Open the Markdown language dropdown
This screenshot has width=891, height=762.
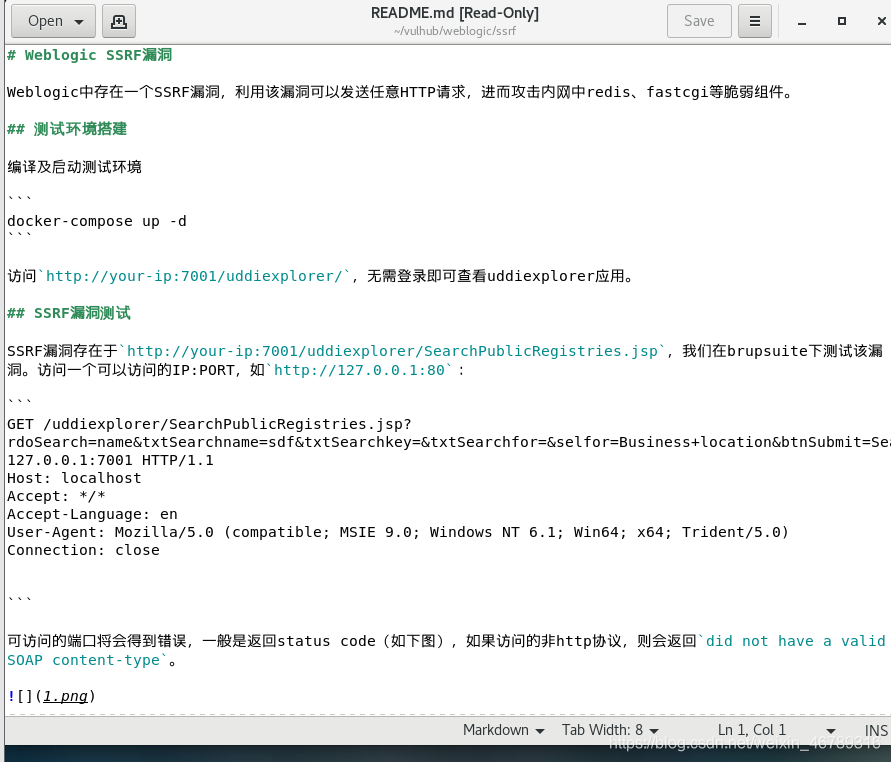pos(503,730)
